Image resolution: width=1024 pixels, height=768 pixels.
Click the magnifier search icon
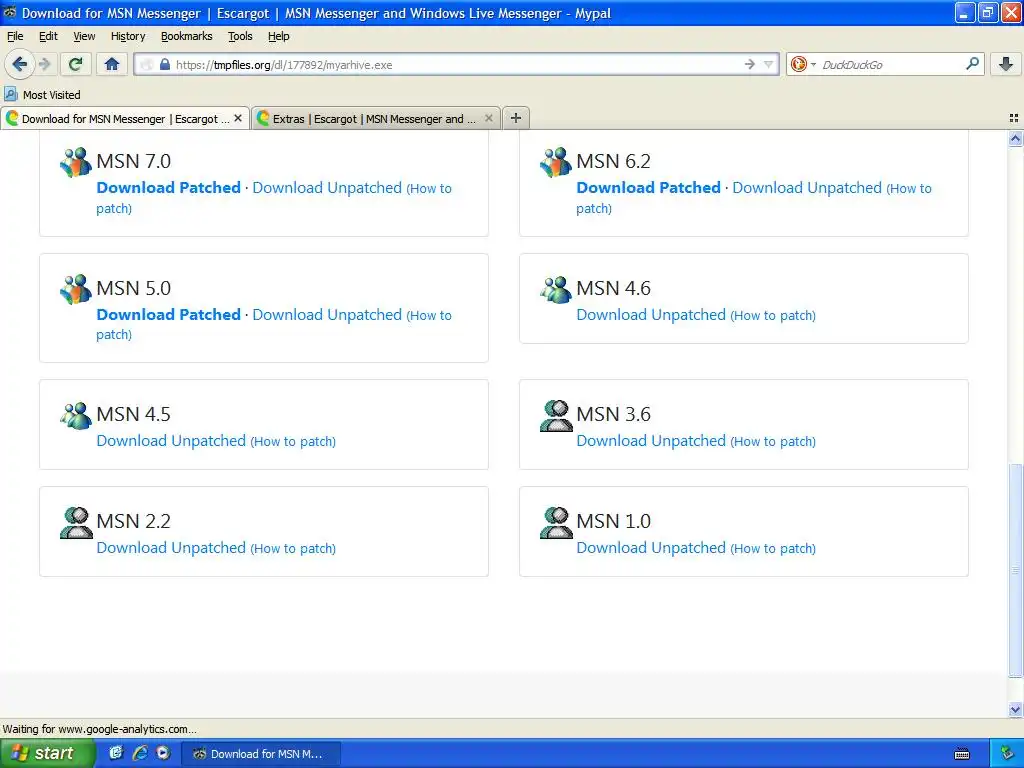972,64
